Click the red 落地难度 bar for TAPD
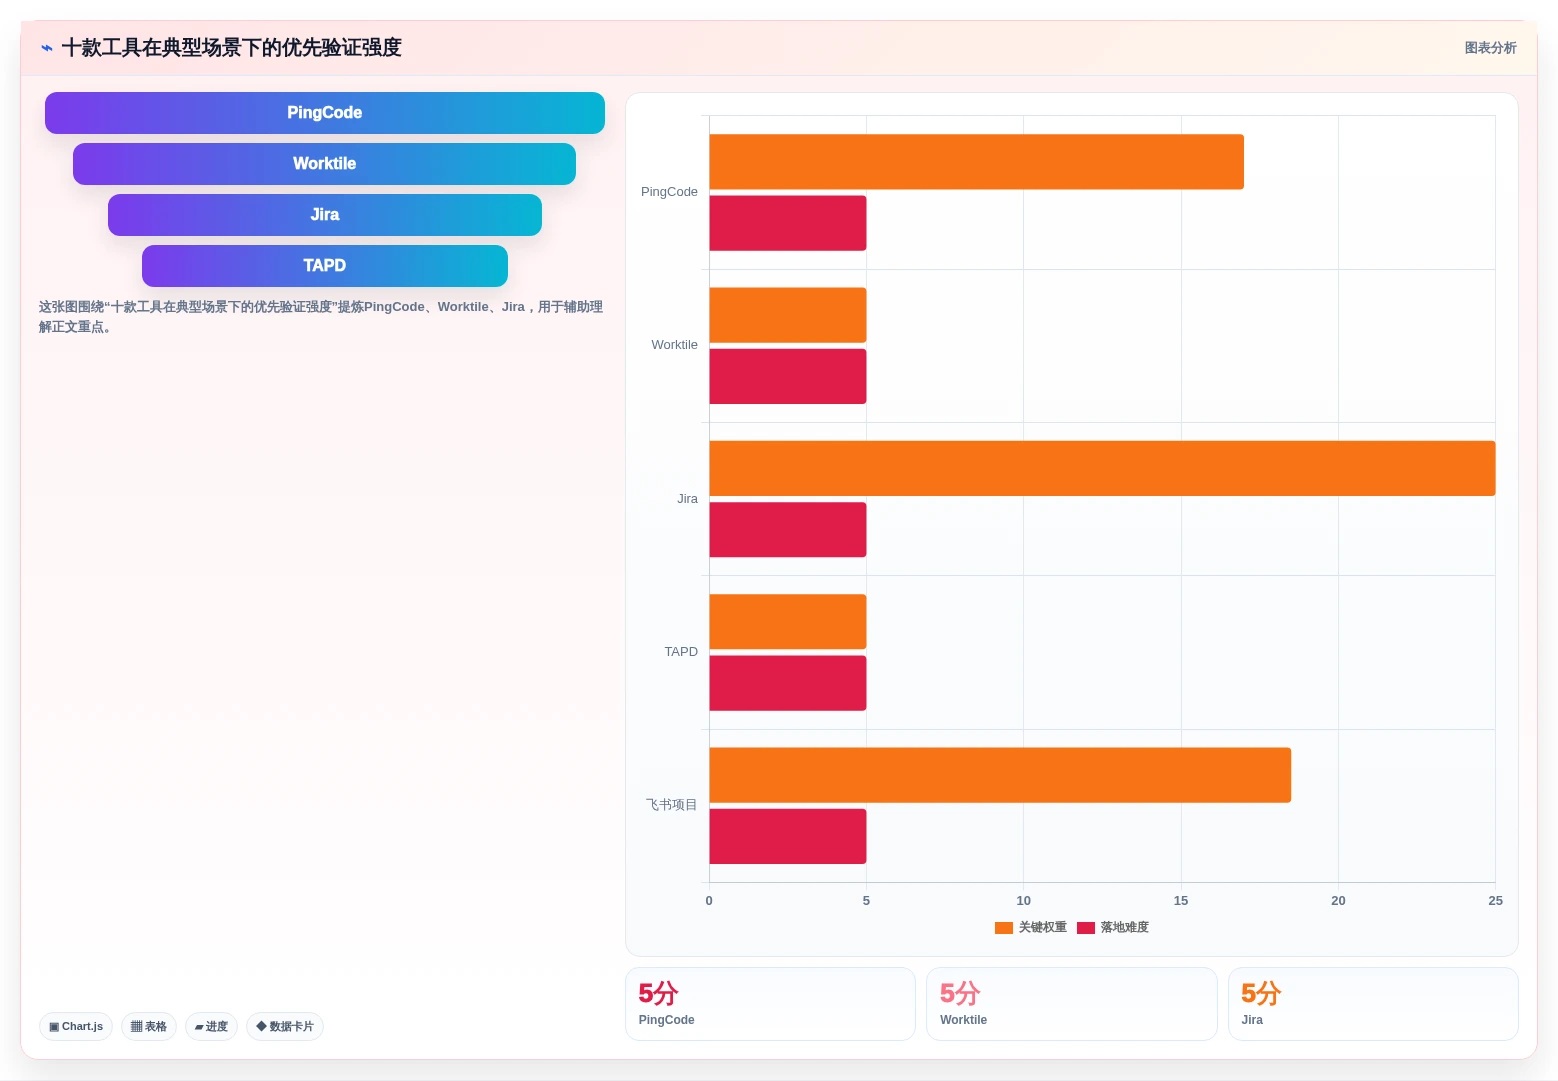Screen dimensions: 1558x1081 pos(788,683)
